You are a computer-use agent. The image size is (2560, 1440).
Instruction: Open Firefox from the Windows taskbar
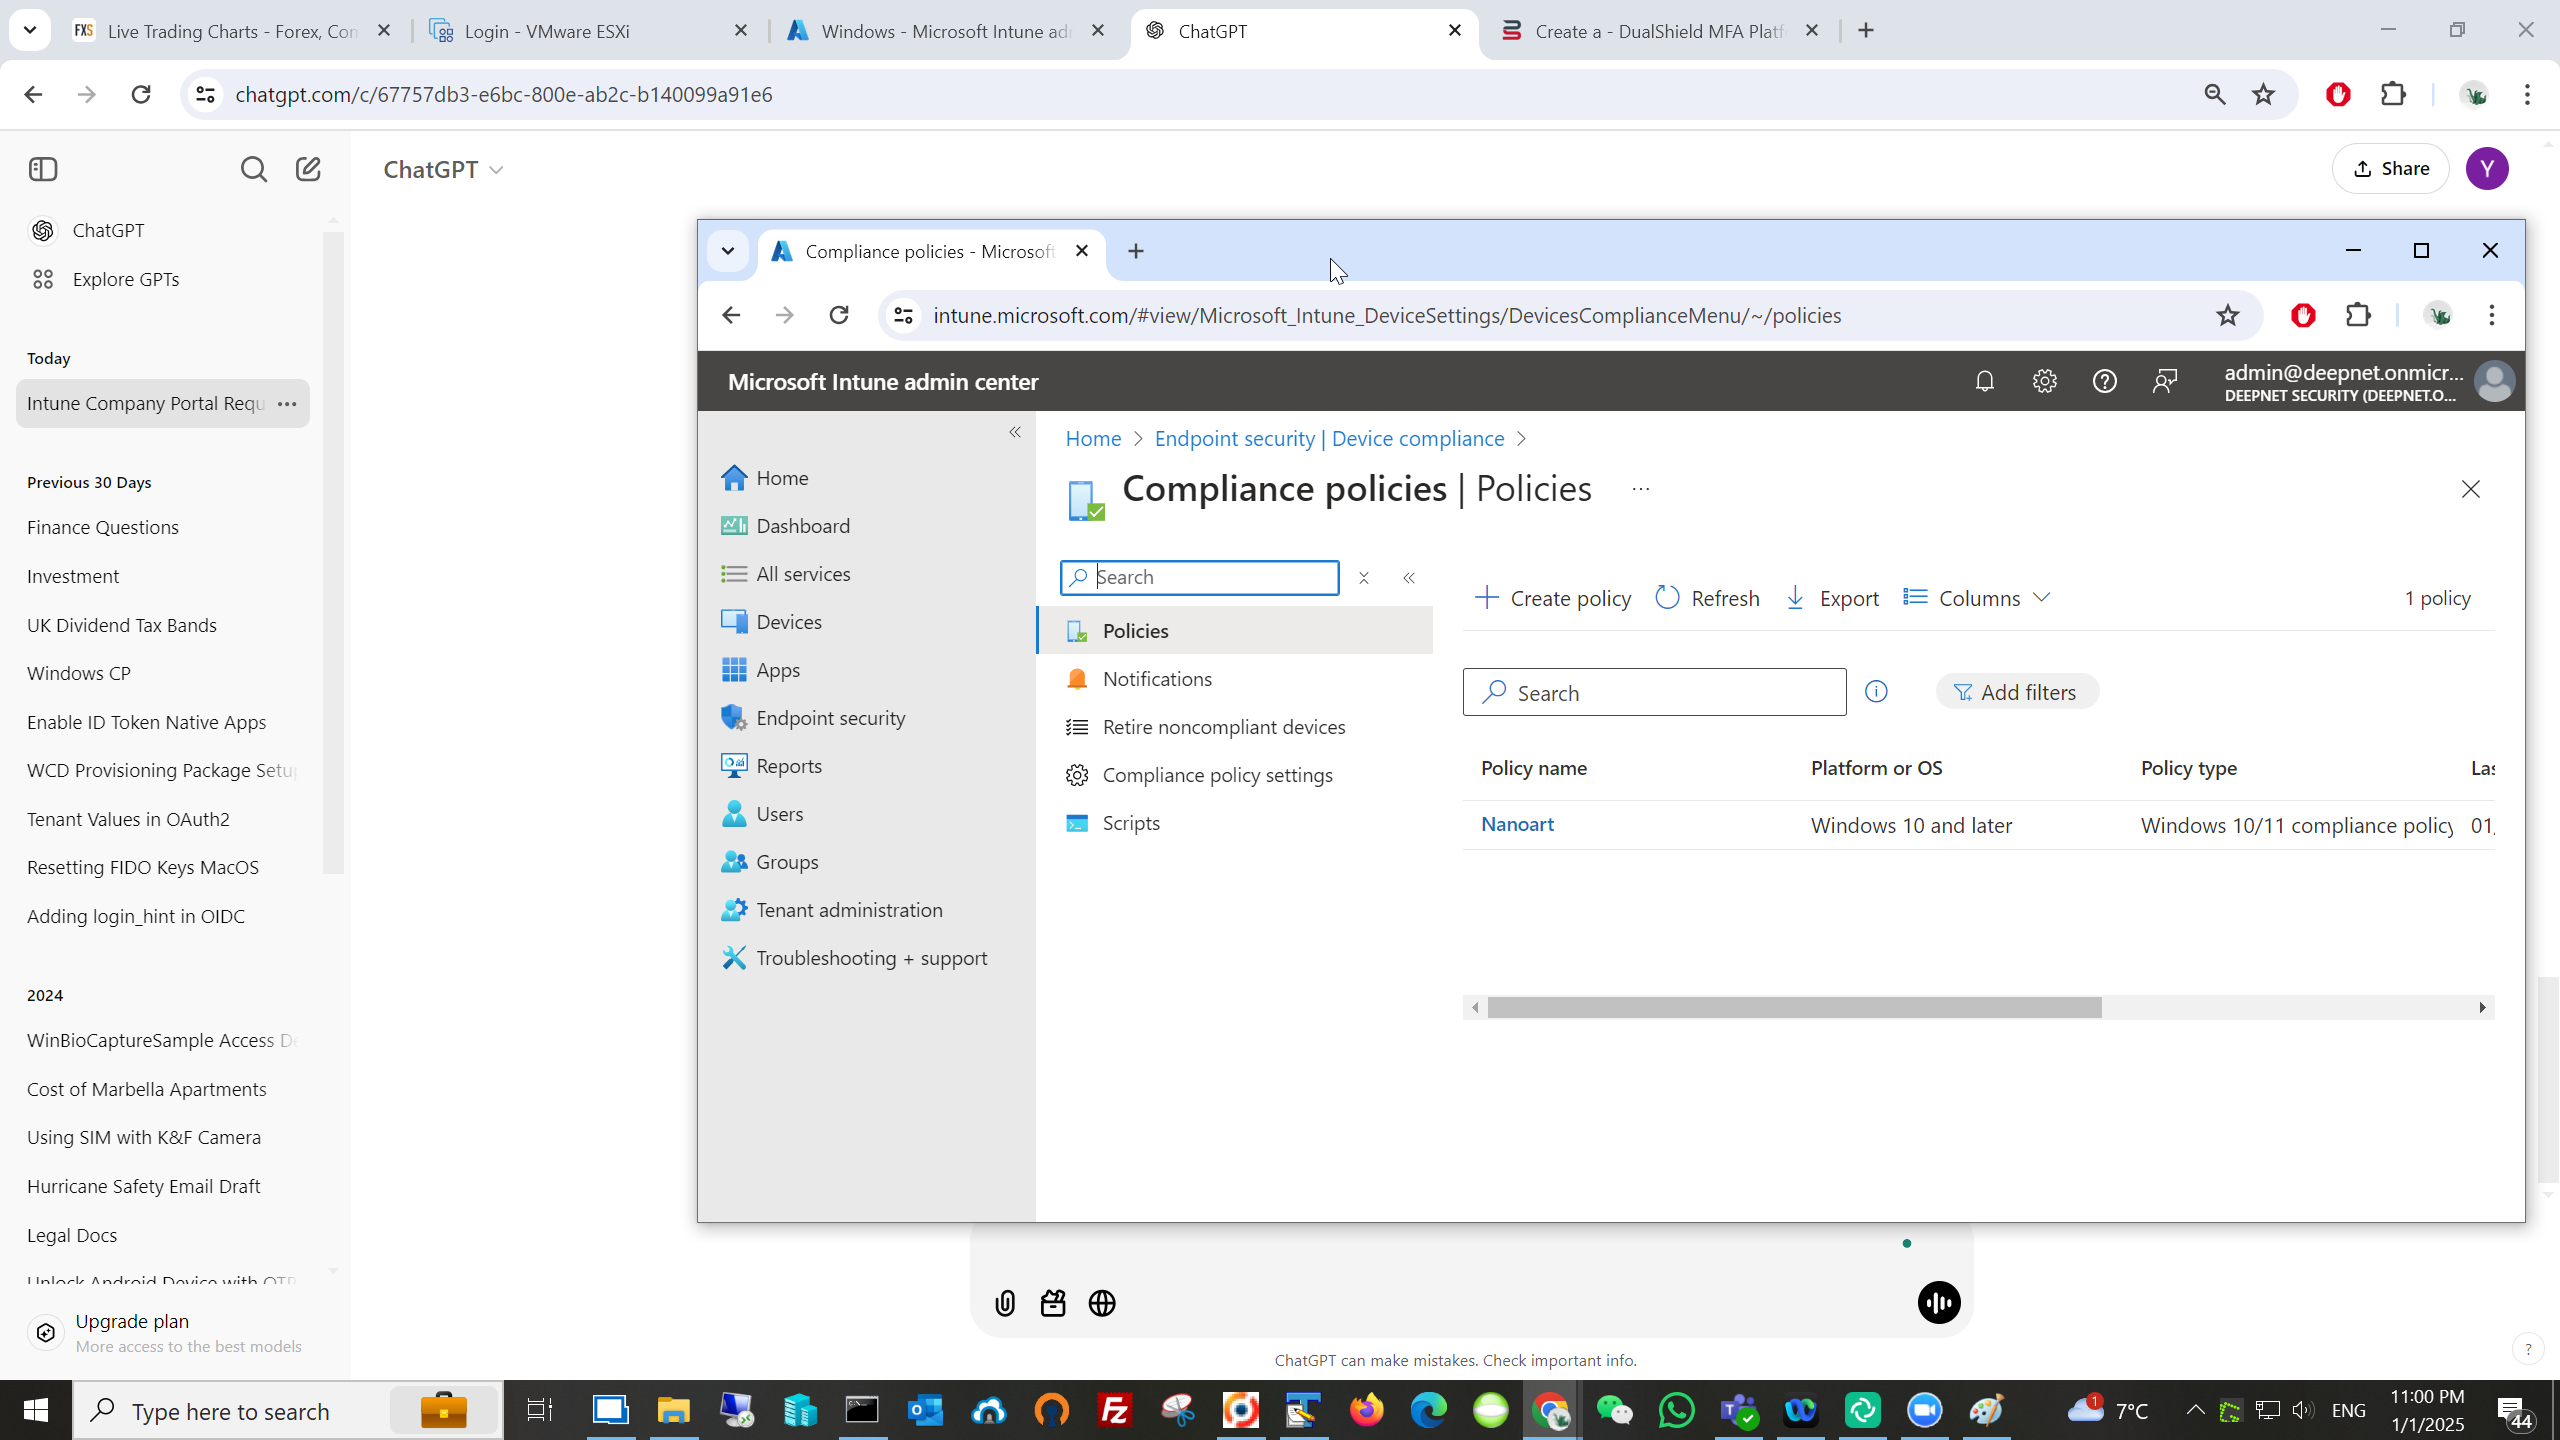[1366, 1411]
